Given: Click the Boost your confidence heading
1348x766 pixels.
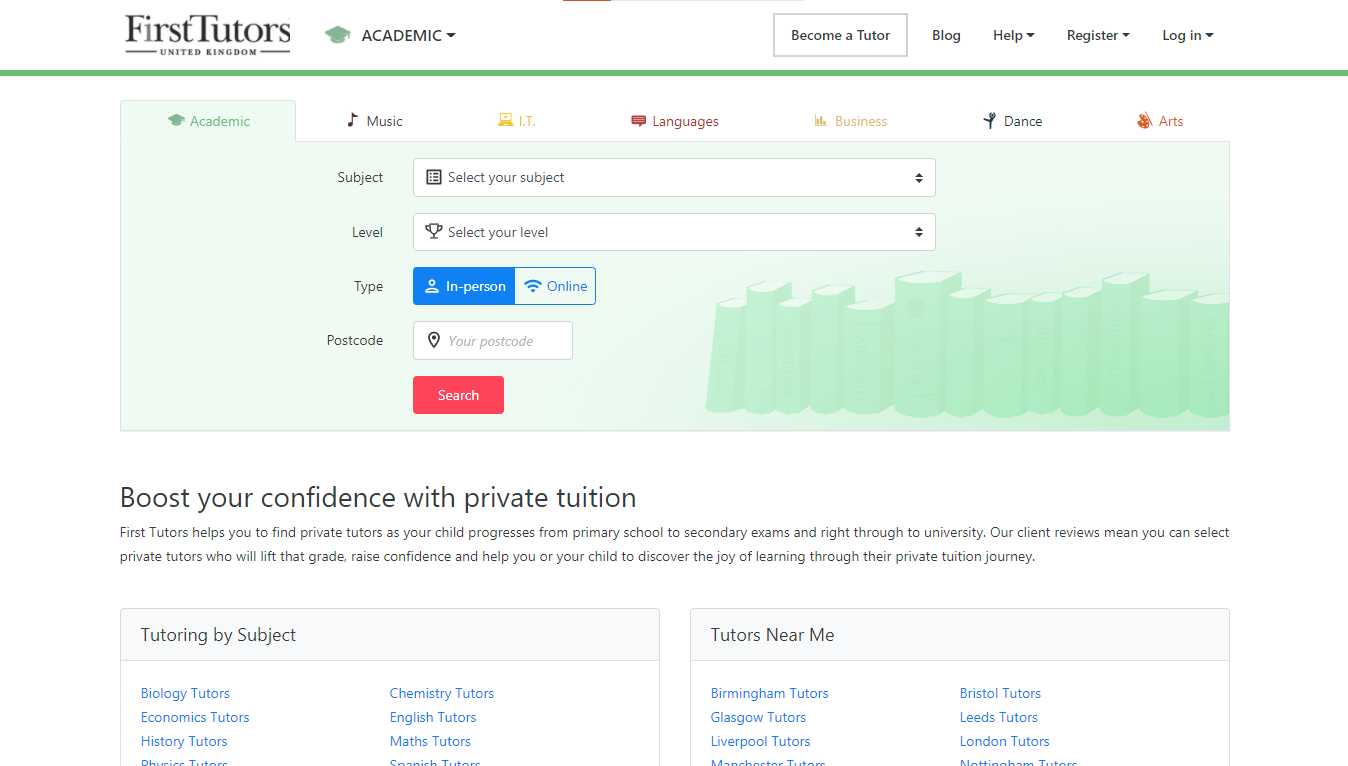Looking at the screenshot, I should click(378, 497).
